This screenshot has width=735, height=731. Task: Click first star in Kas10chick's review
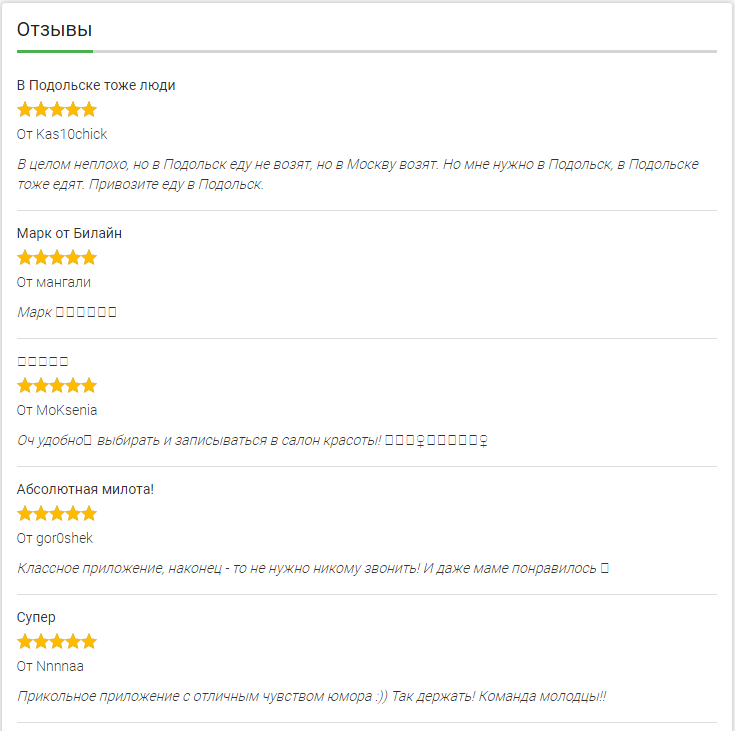tap(25, 109)
